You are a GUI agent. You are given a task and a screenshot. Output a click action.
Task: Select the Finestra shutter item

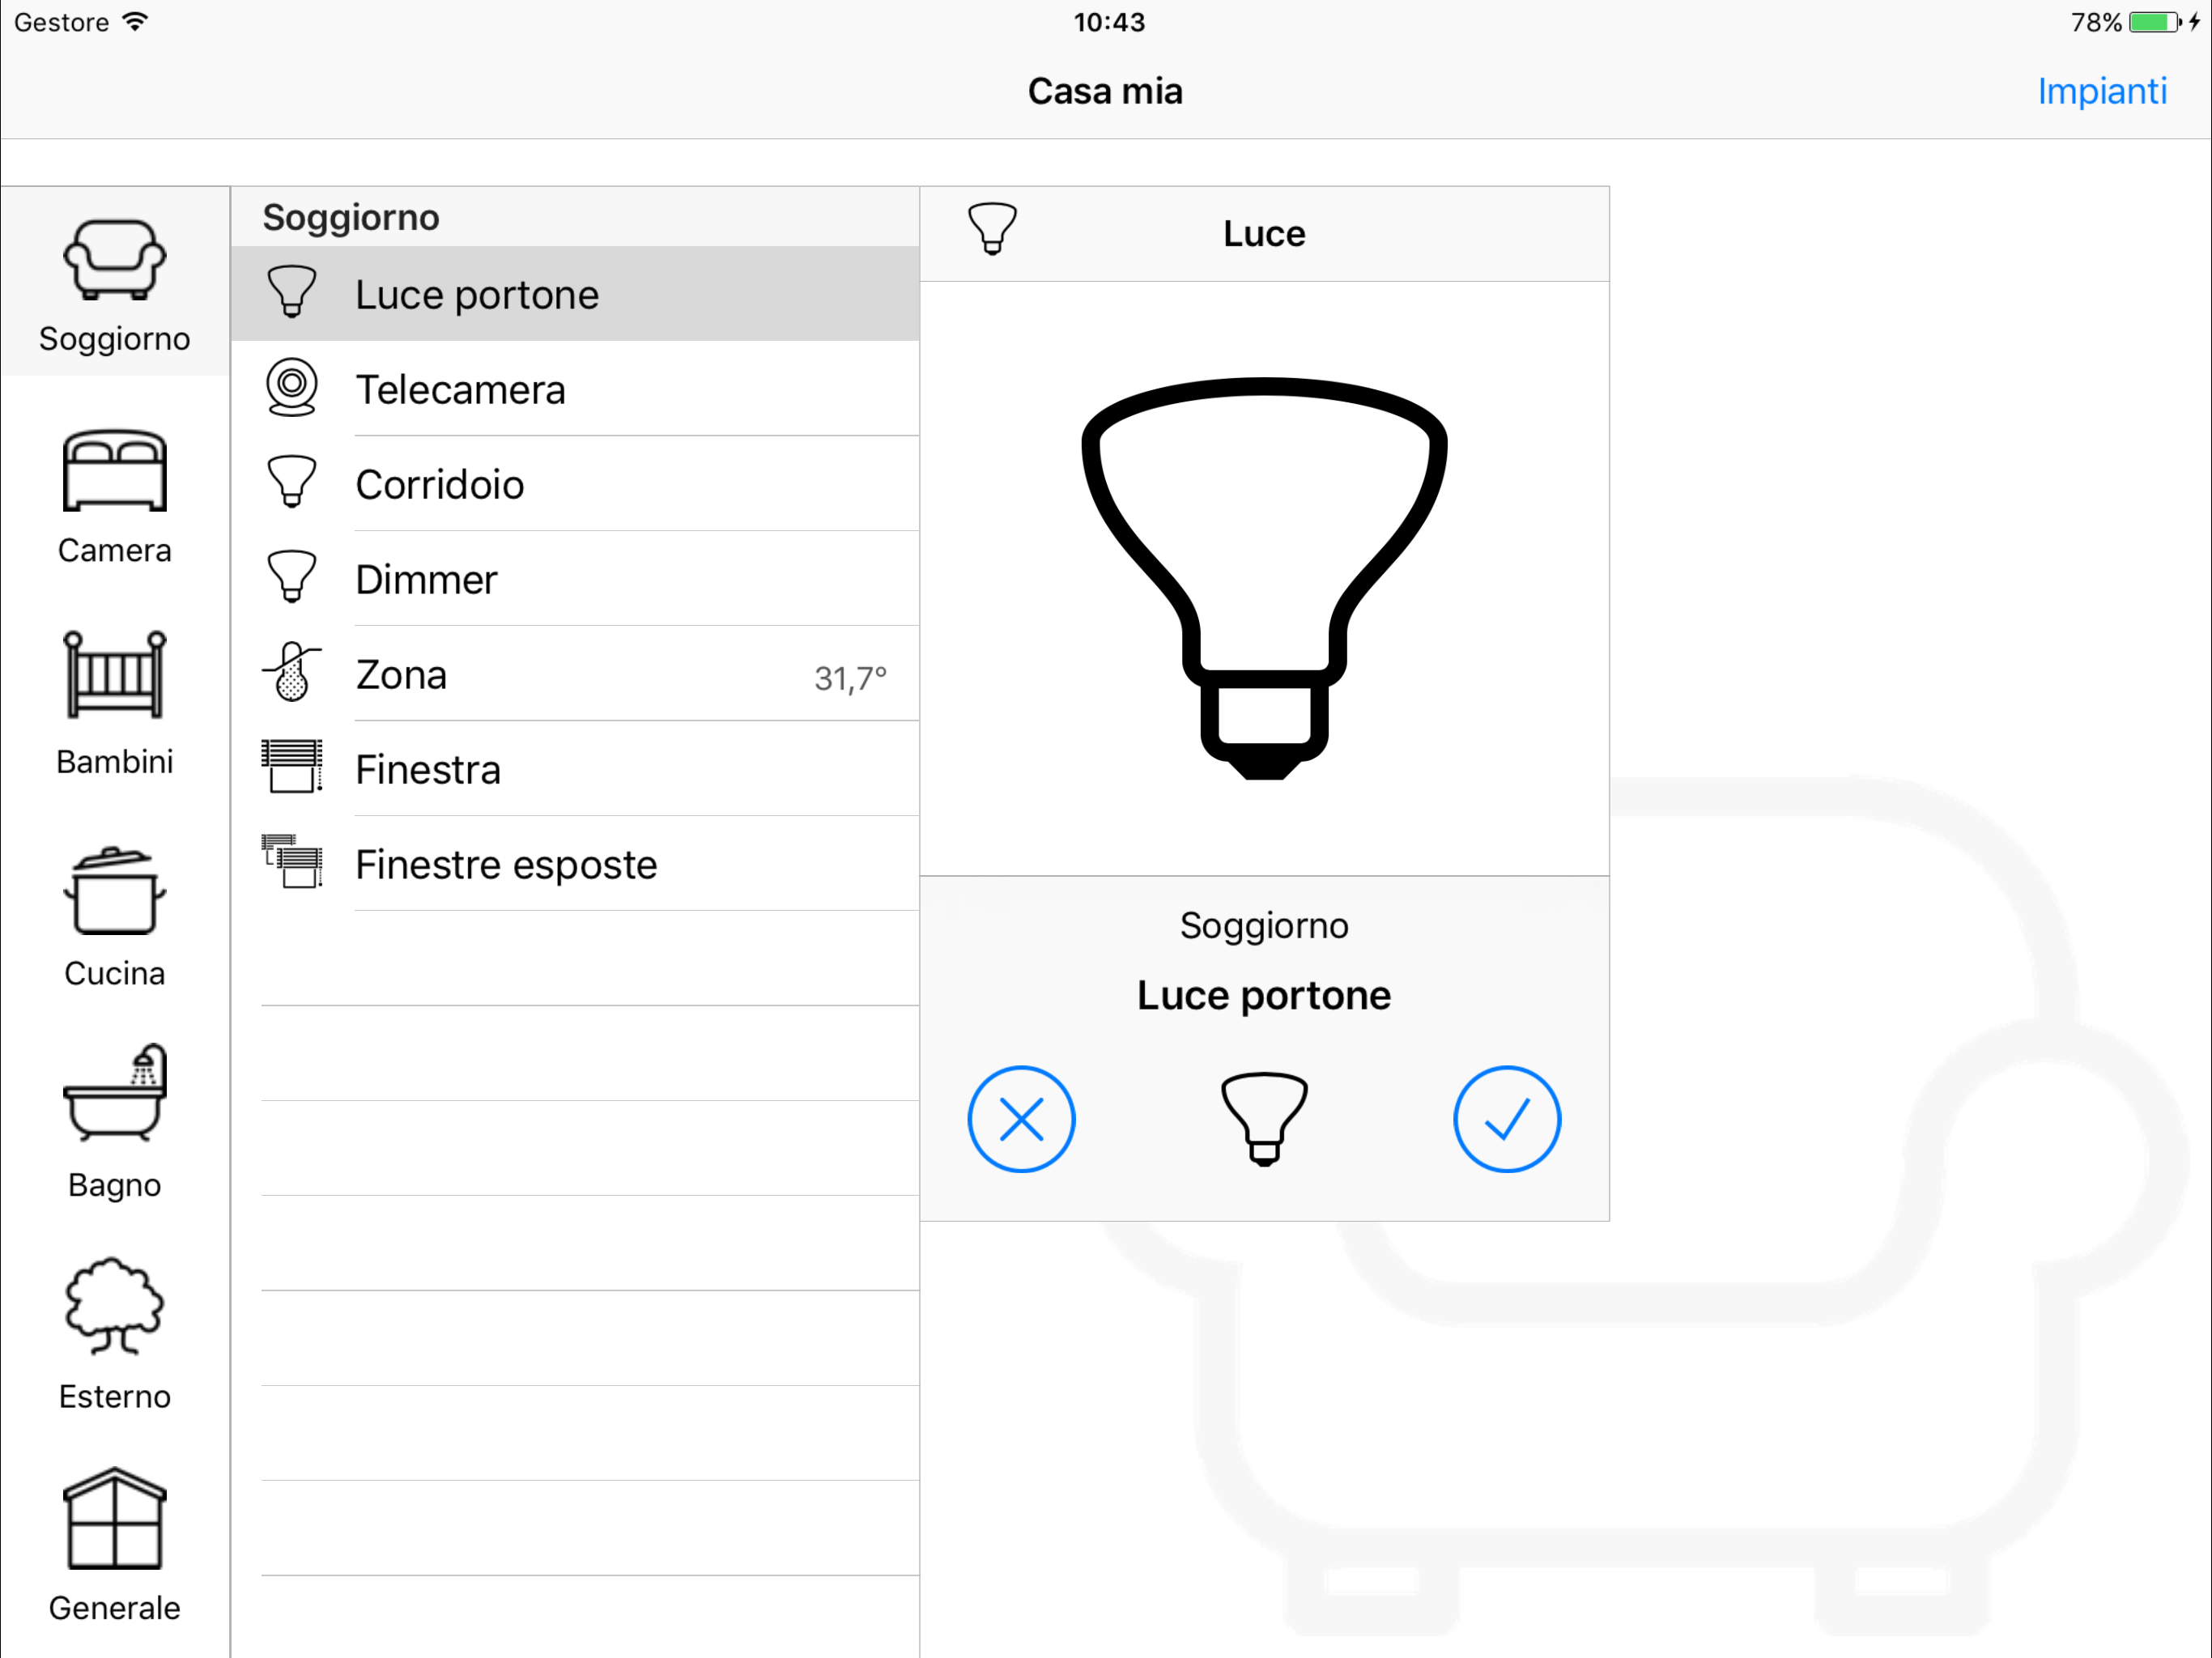point(428,770)
